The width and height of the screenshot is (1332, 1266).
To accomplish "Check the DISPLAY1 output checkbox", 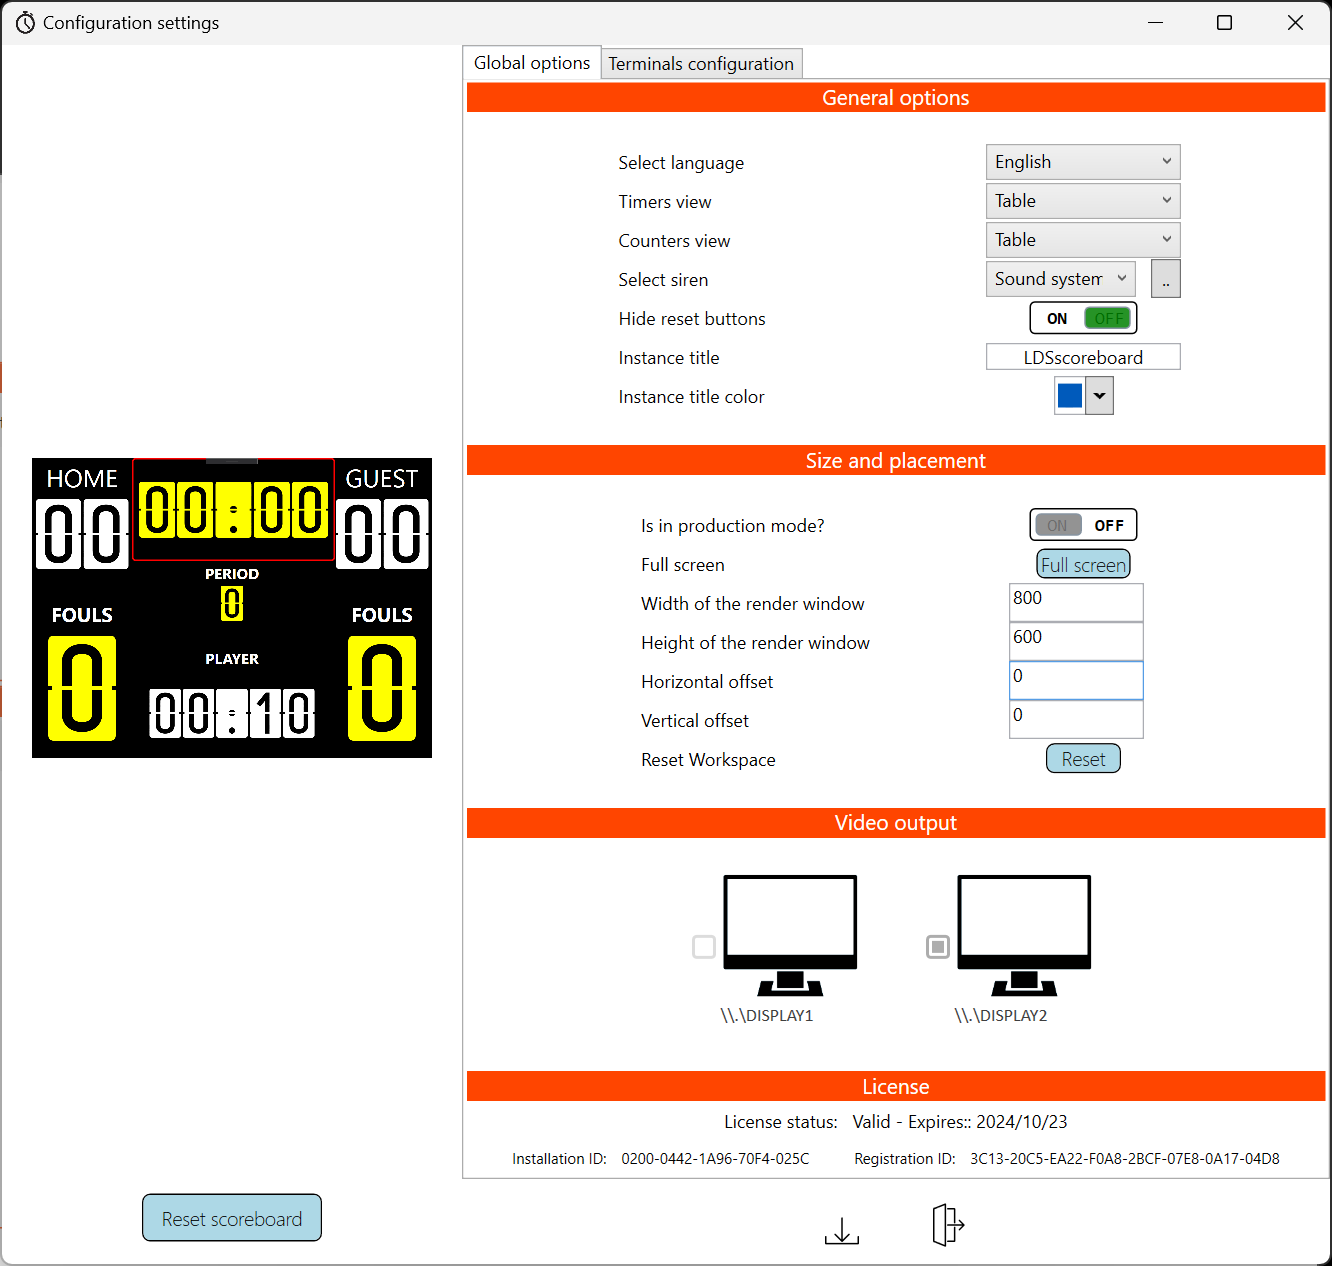I will [703, 946].
